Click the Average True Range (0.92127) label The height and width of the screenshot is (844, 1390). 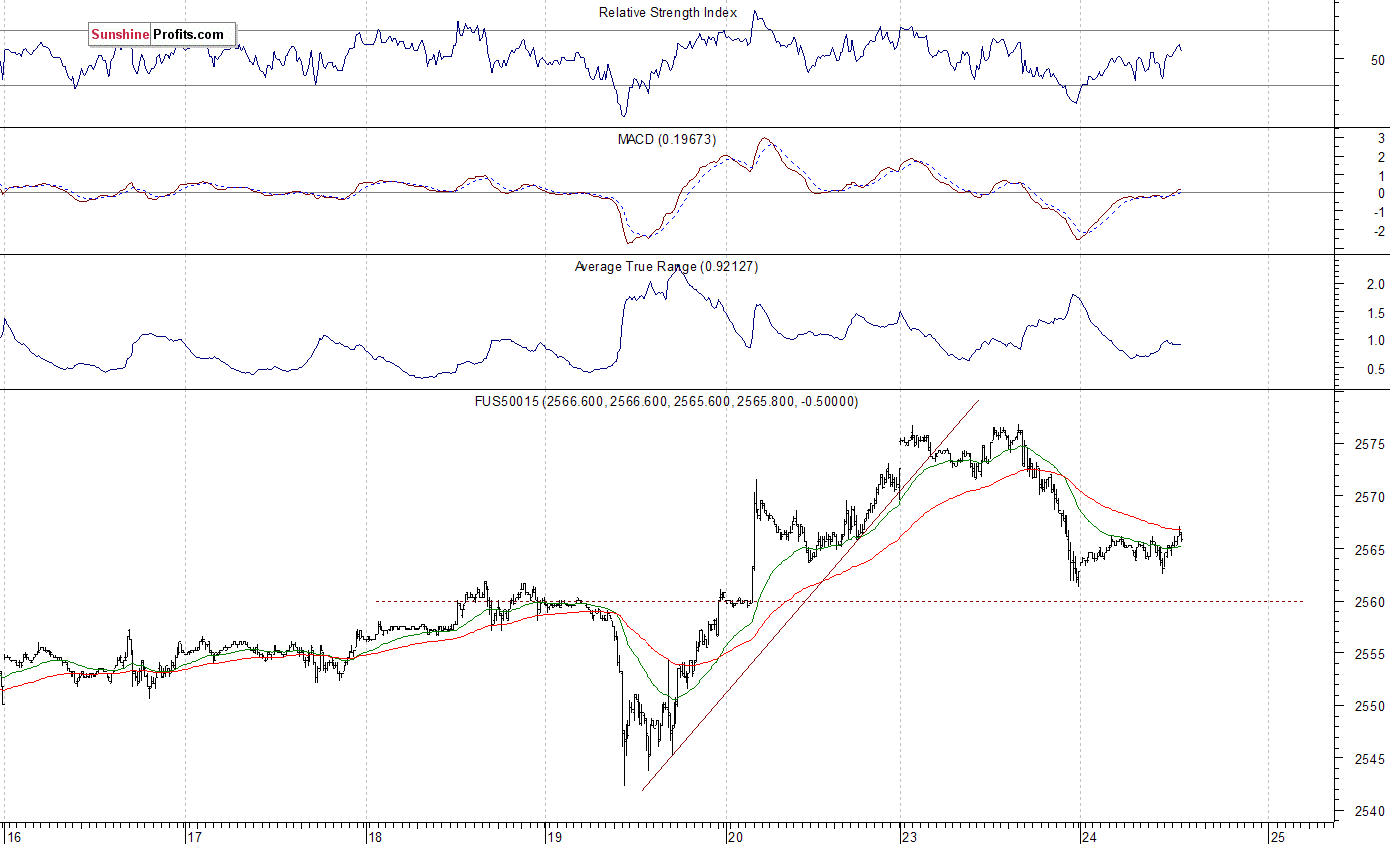[666, 266]
